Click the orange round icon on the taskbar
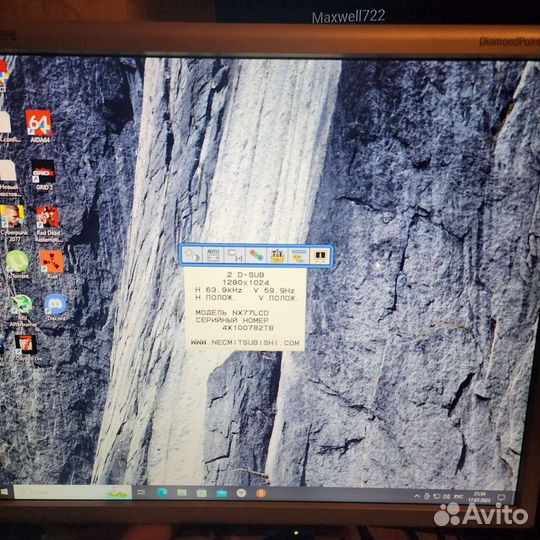Image resolution: width=540 pixels, height=540 pixels. [x=261, y=494]
